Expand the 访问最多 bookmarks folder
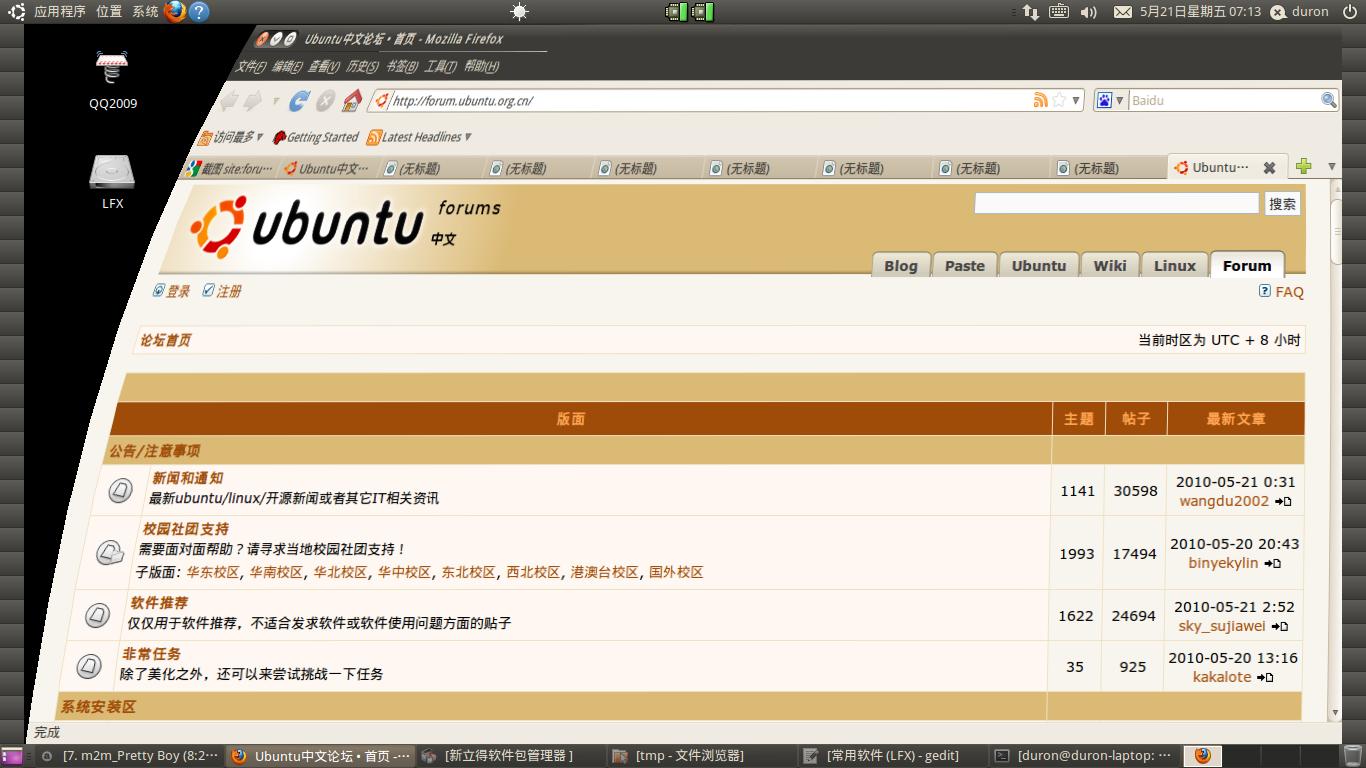Viewport: 1366px width, 768px height. (231, 137)
